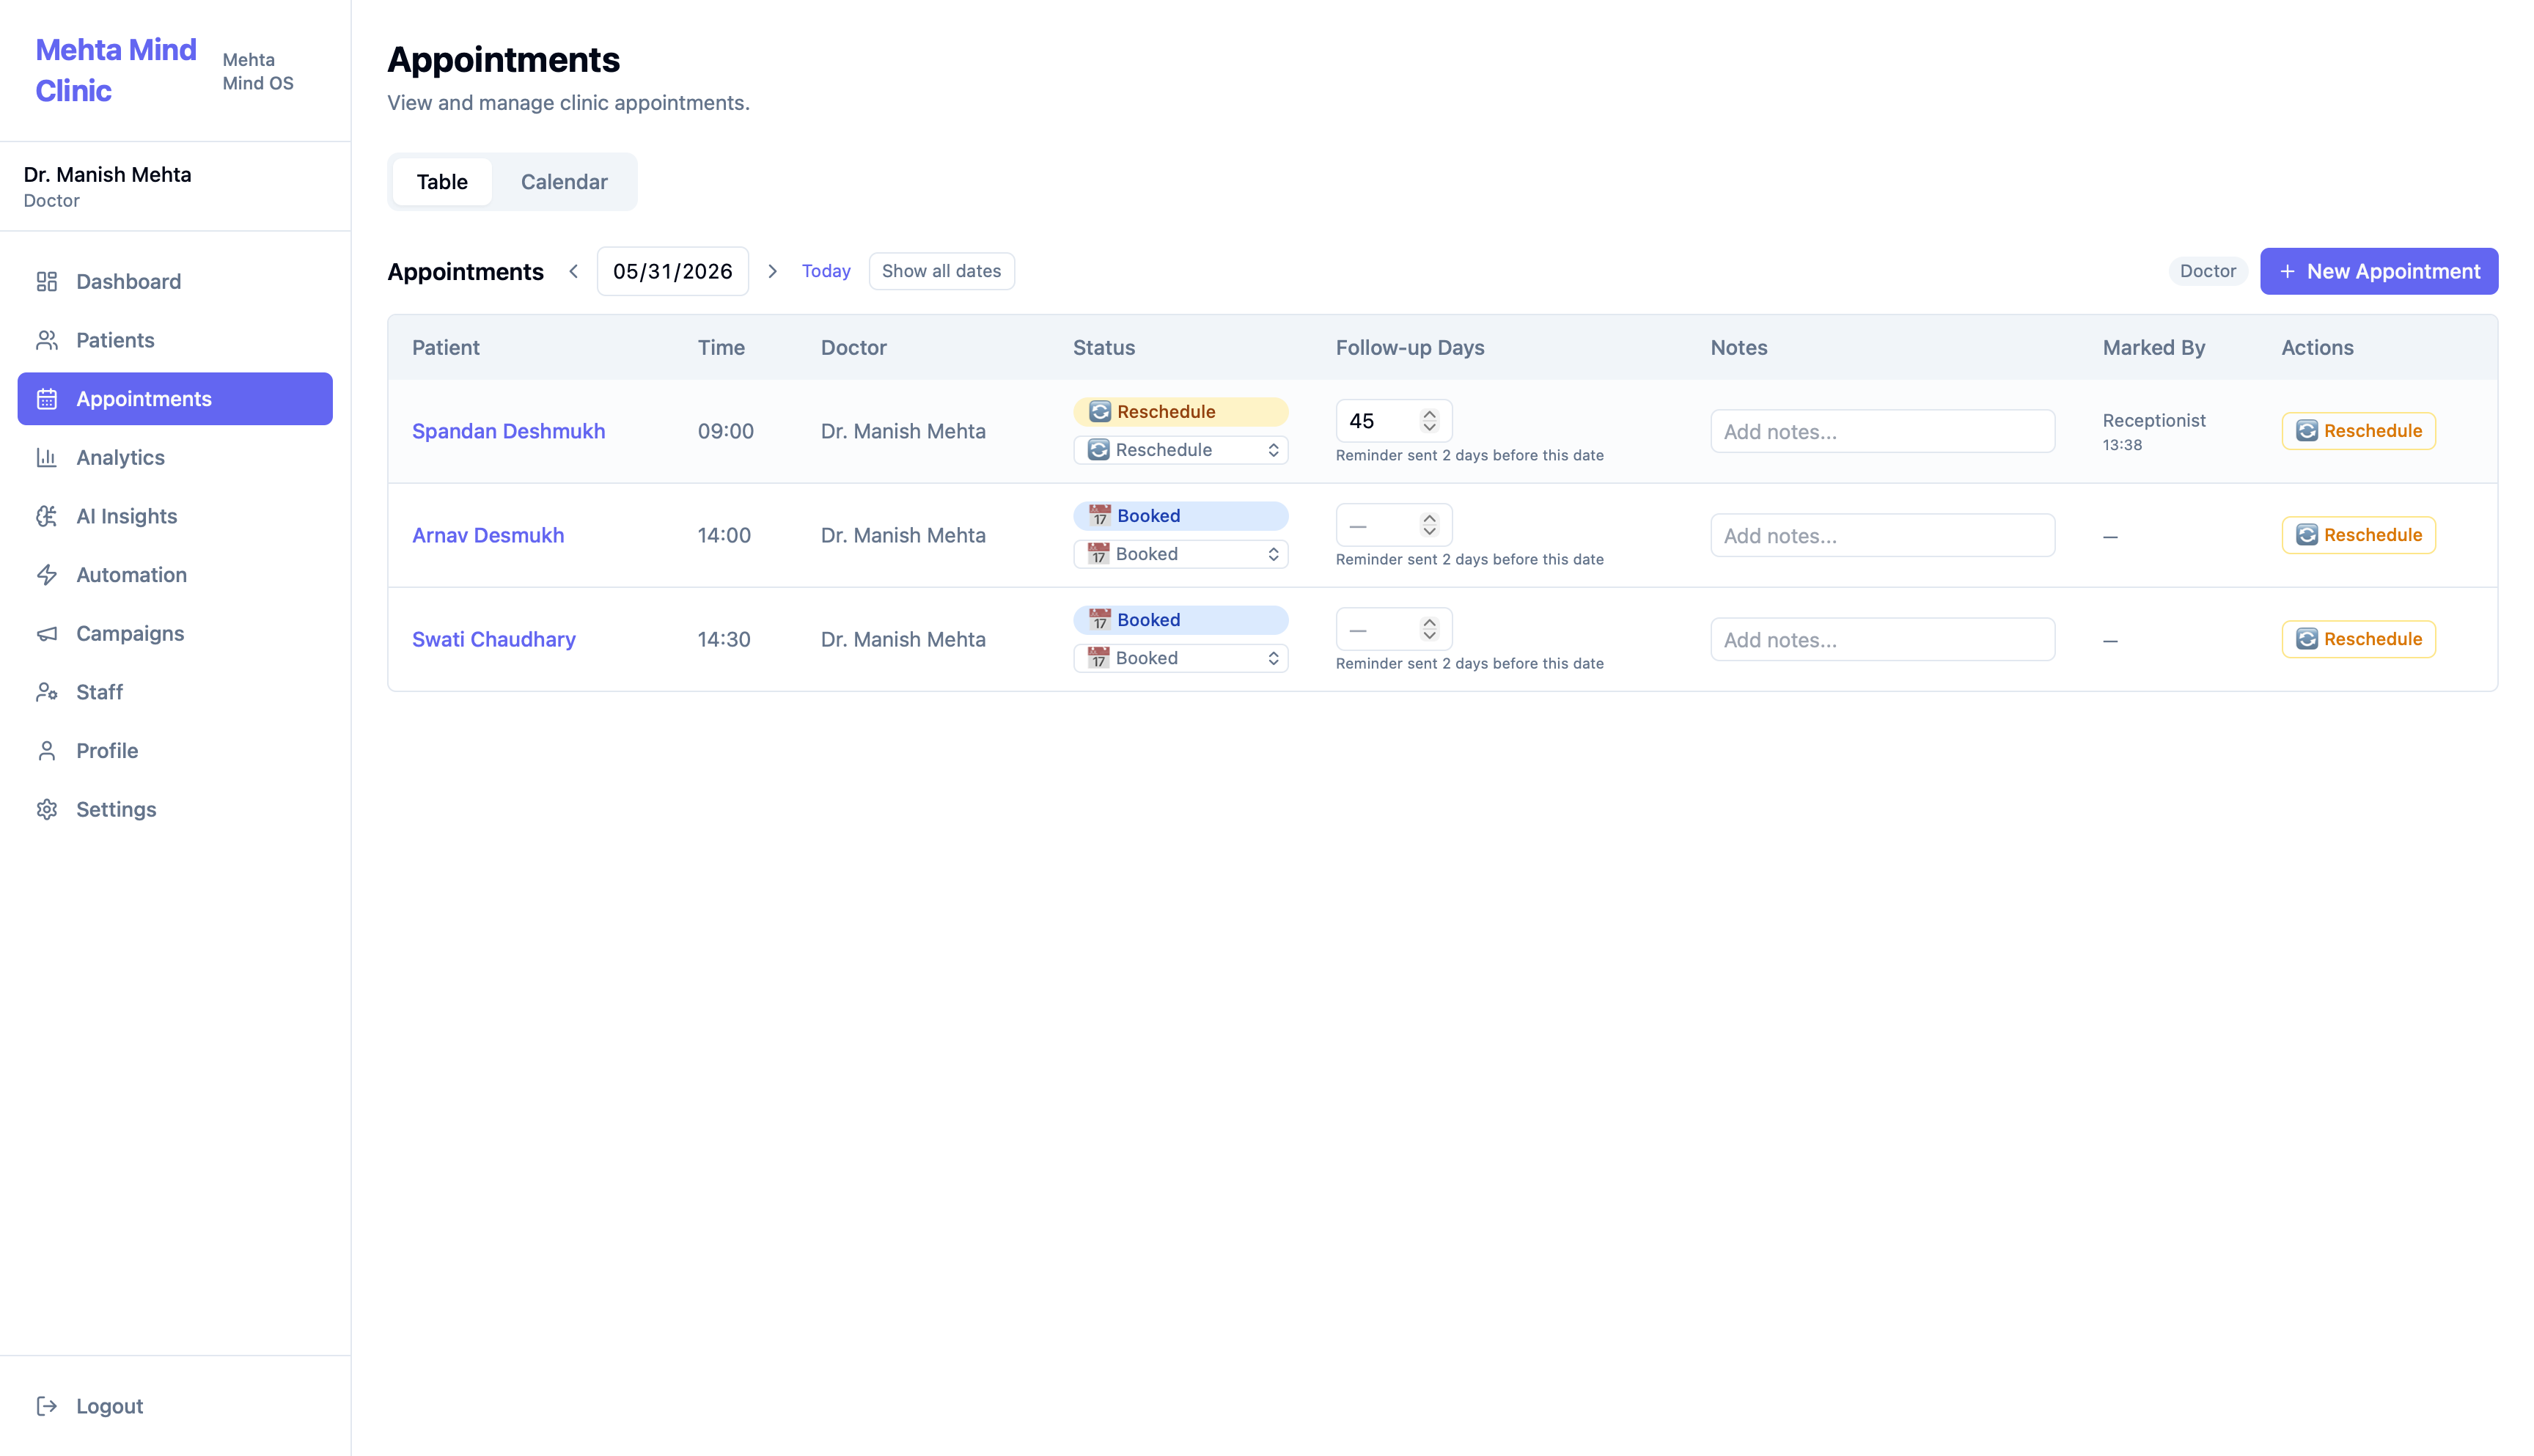Open status dropdown for Swati Chaudhary

click(x=1180, y=658)
